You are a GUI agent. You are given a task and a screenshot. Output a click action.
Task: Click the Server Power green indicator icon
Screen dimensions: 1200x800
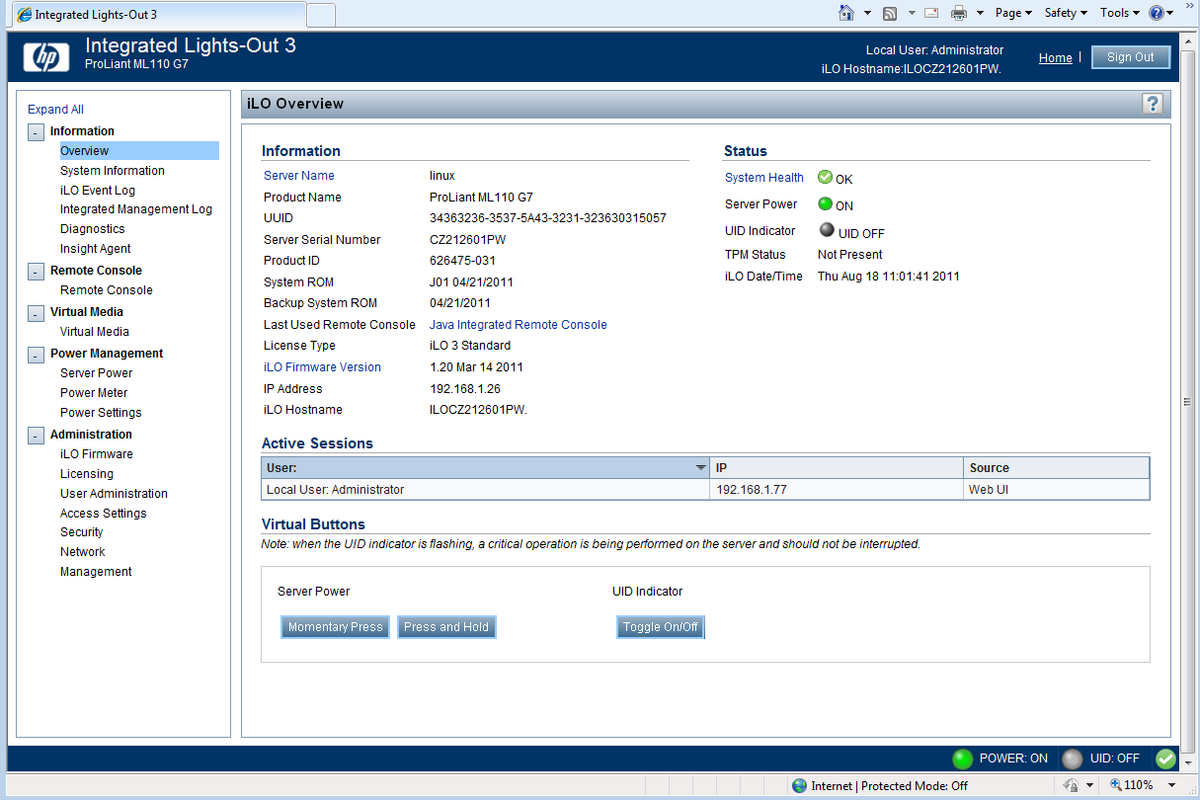[824, 204]
